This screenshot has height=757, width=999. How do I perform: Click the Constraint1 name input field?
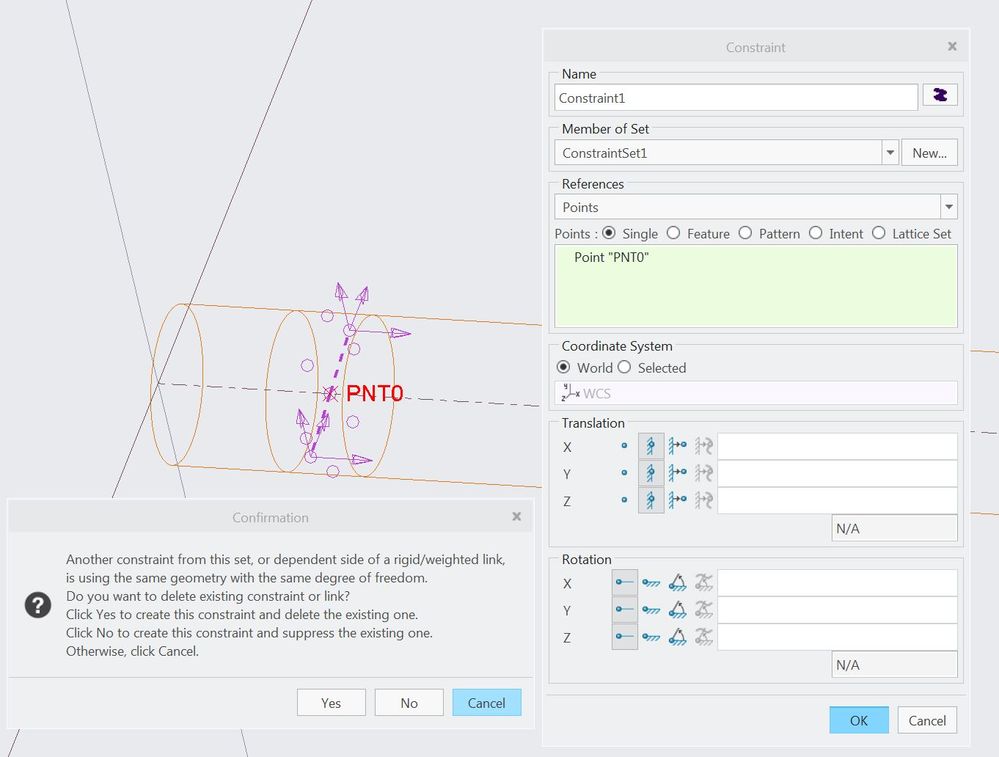coord(735,98)
